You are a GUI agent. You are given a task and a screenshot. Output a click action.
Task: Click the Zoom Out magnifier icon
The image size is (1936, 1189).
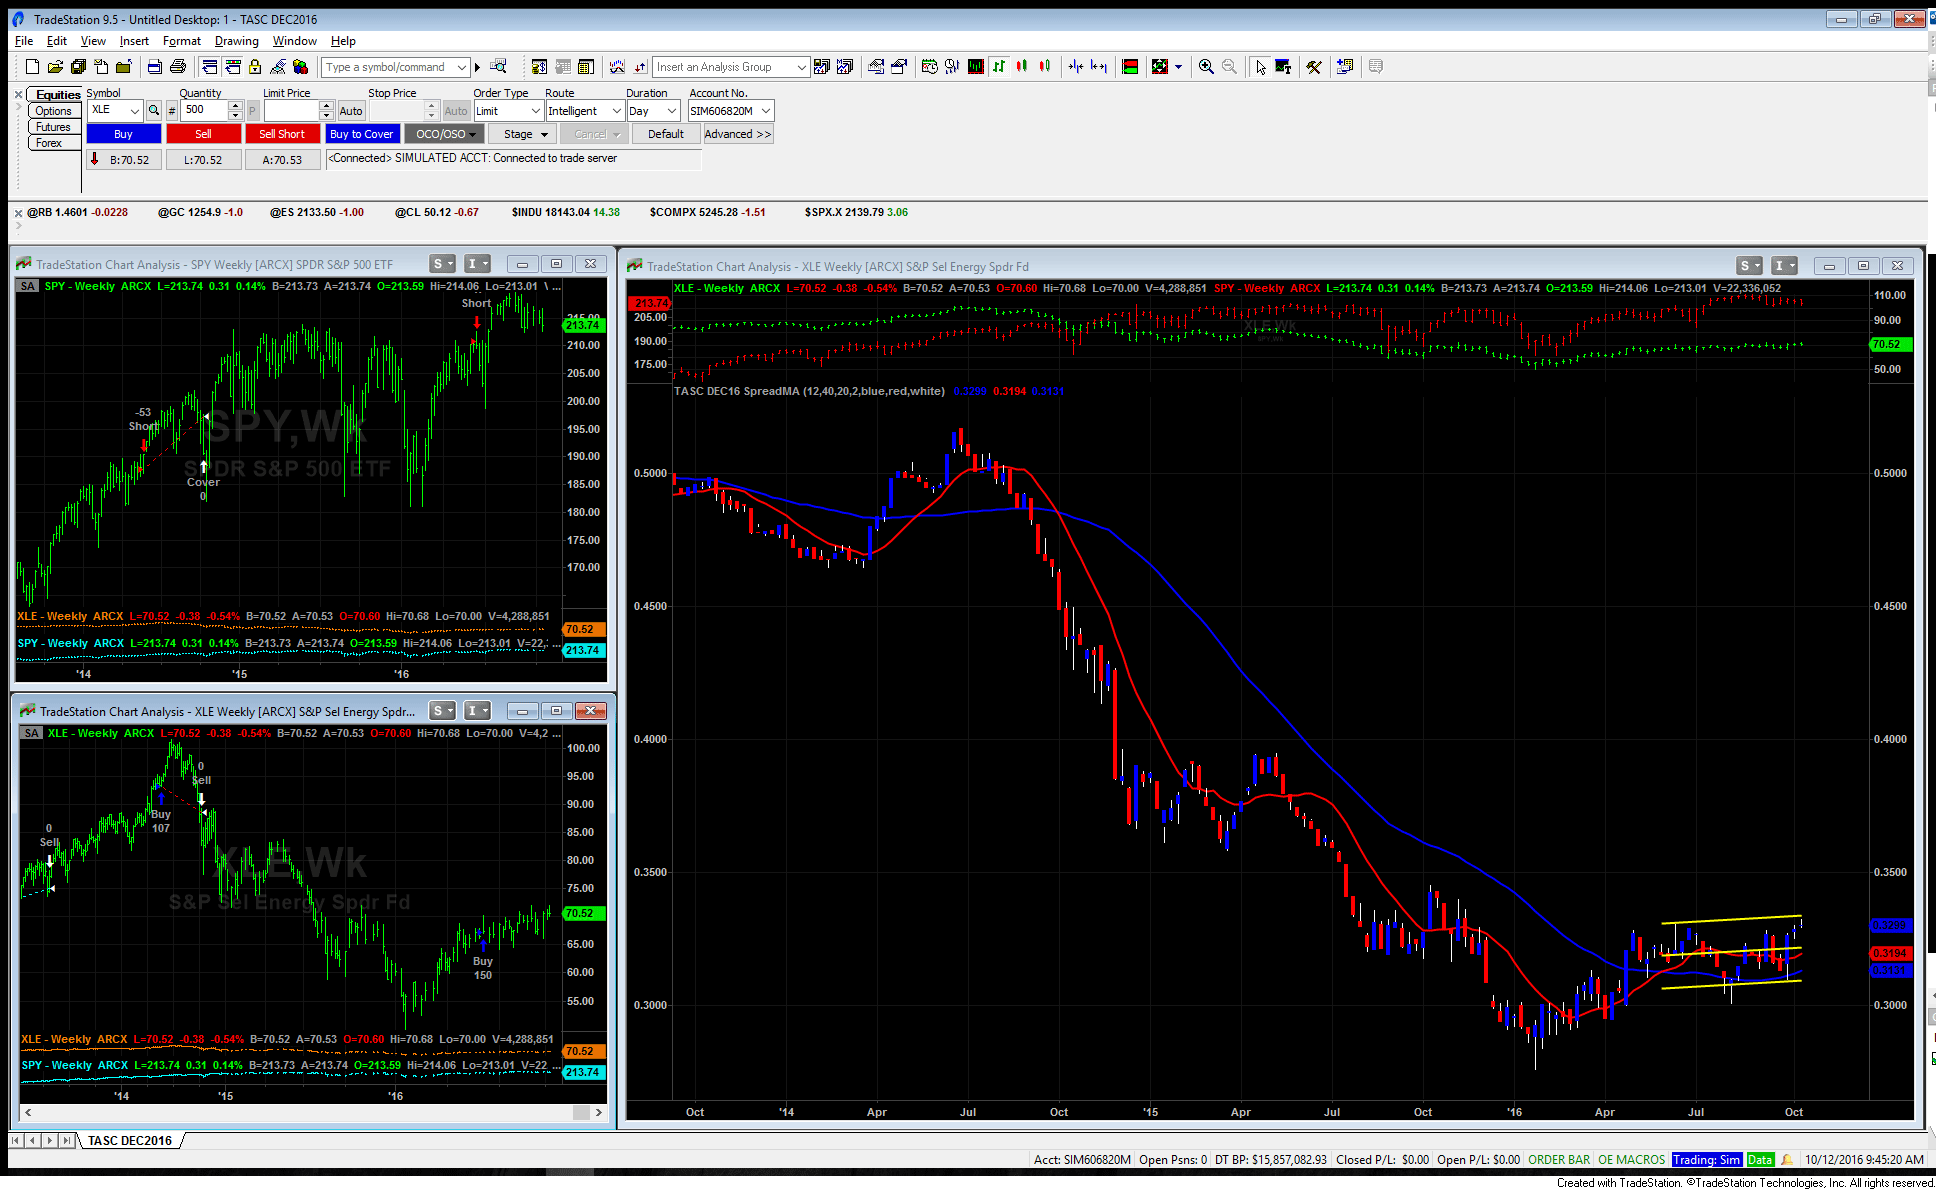coord(1229,67)
